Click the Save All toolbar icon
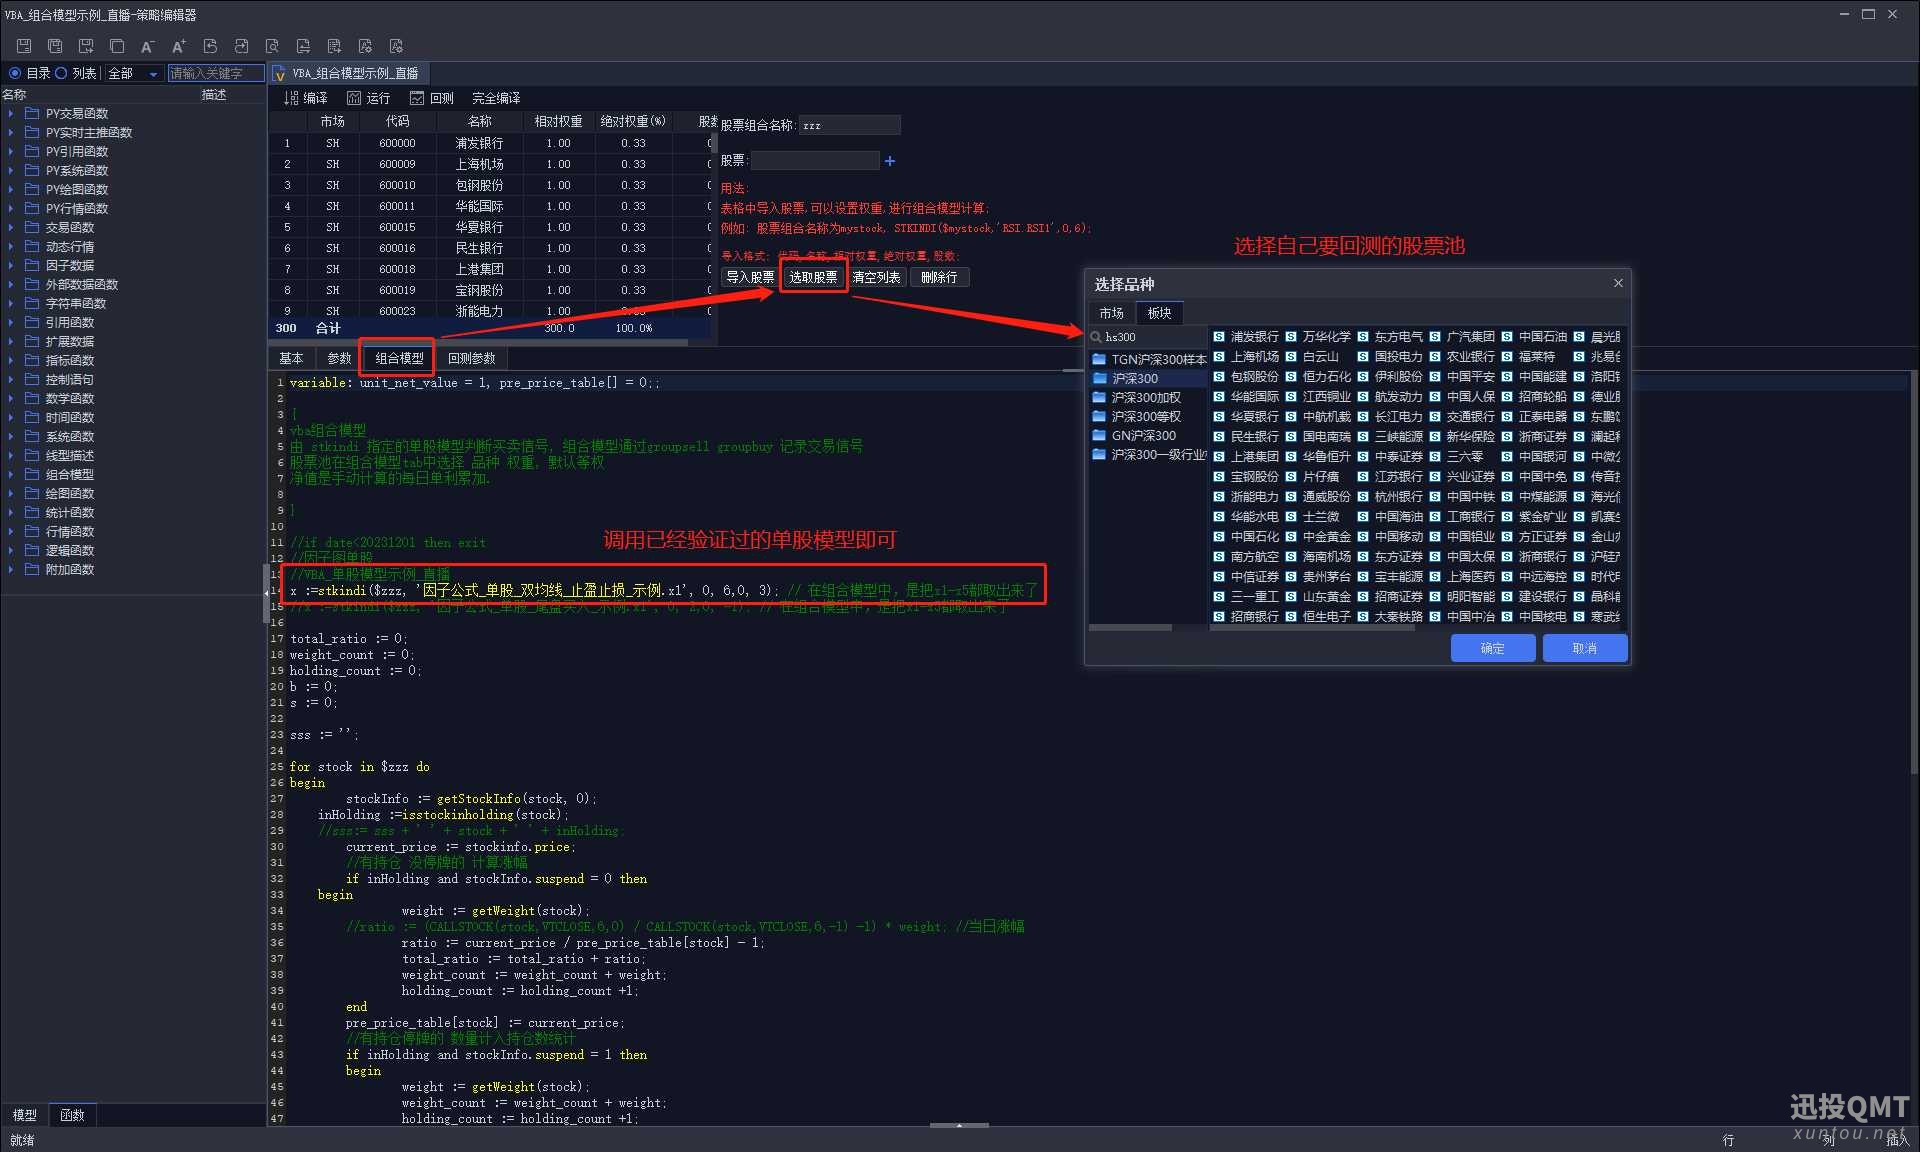This screenshot has width=1920, height=1152. pos(55,46)
